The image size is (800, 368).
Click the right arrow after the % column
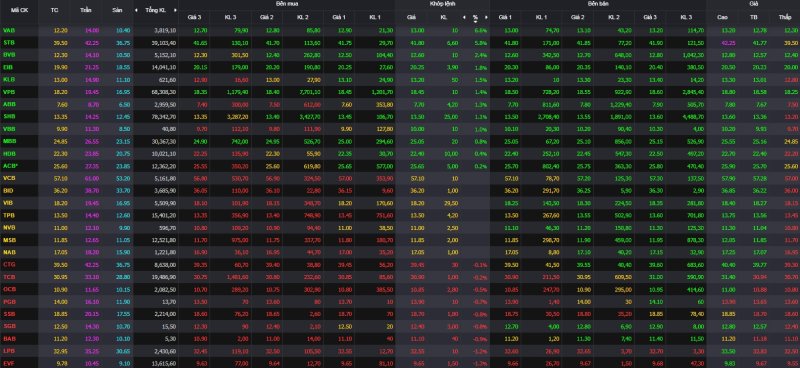pos(486,17)
